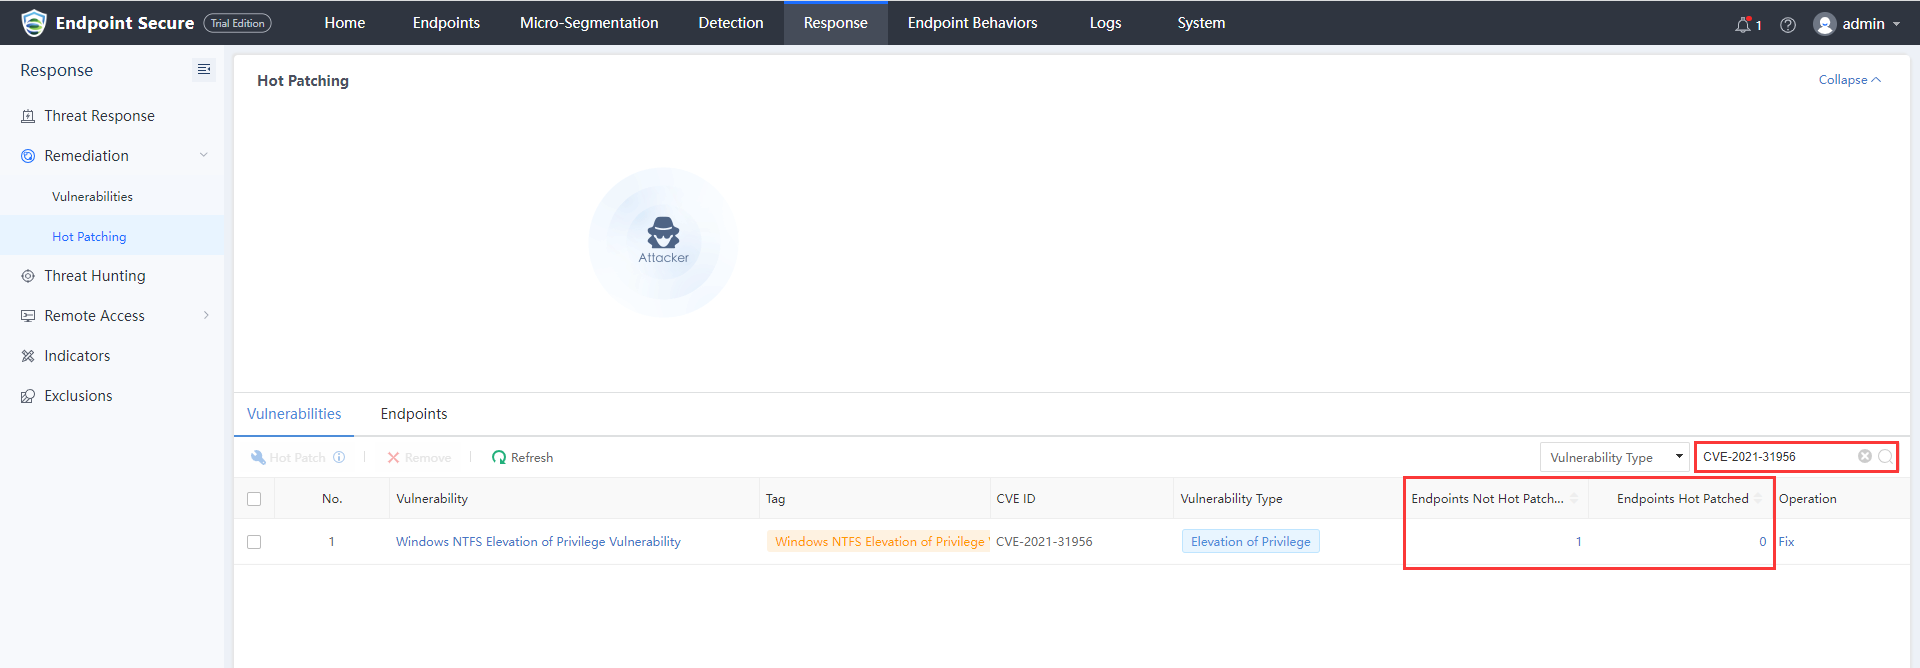
Task: Click the Fix link in the Operation column
Action: click(1786, 542)
